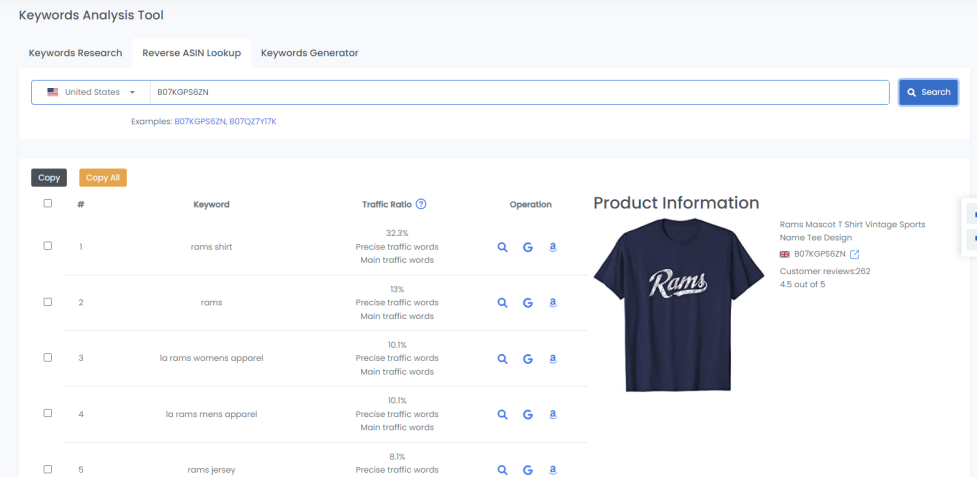The image size is (977, 477).
Task: Click the orange Copy All button
Action: point(103,177)
